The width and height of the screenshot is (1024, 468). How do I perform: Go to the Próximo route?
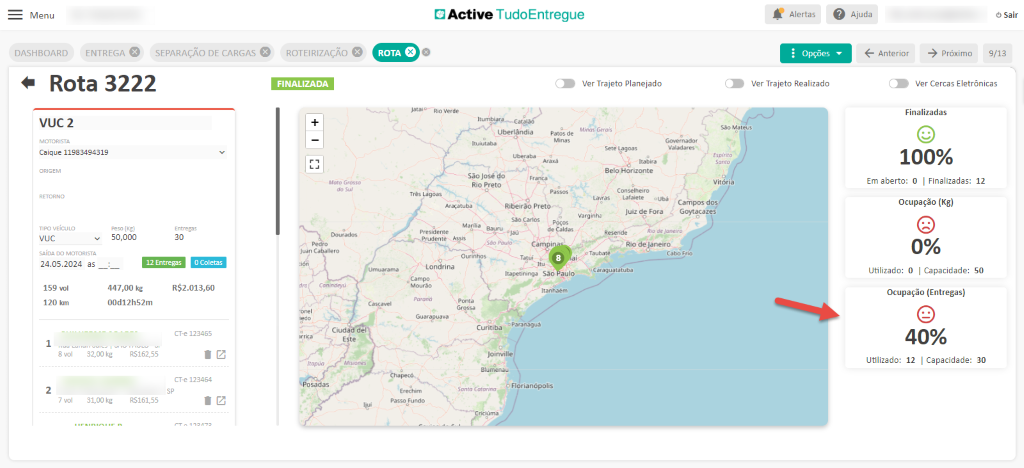point(949,53)
